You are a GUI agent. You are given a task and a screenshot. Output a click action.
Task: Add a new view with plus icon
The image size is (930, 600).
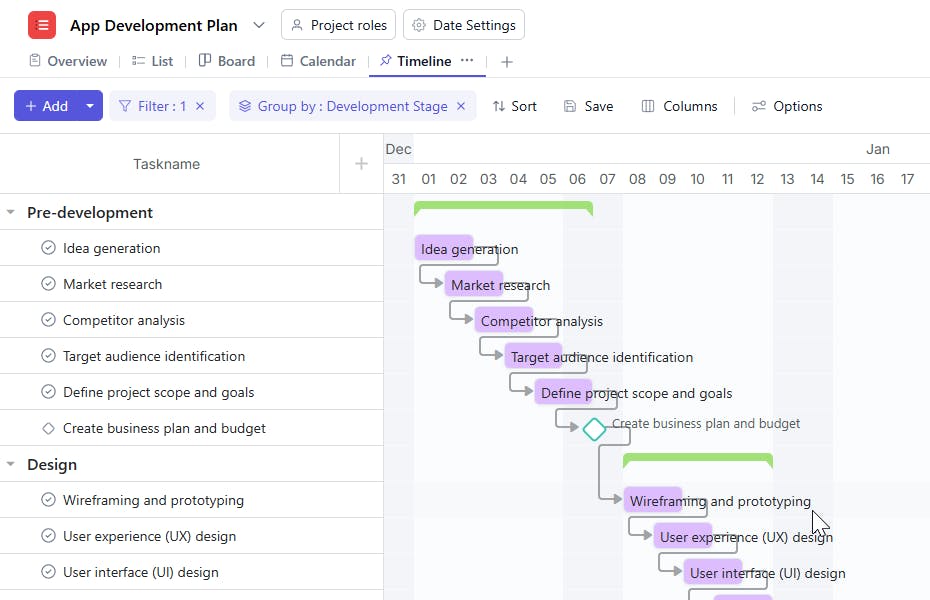pyautogui.click(x=507, y=62)
